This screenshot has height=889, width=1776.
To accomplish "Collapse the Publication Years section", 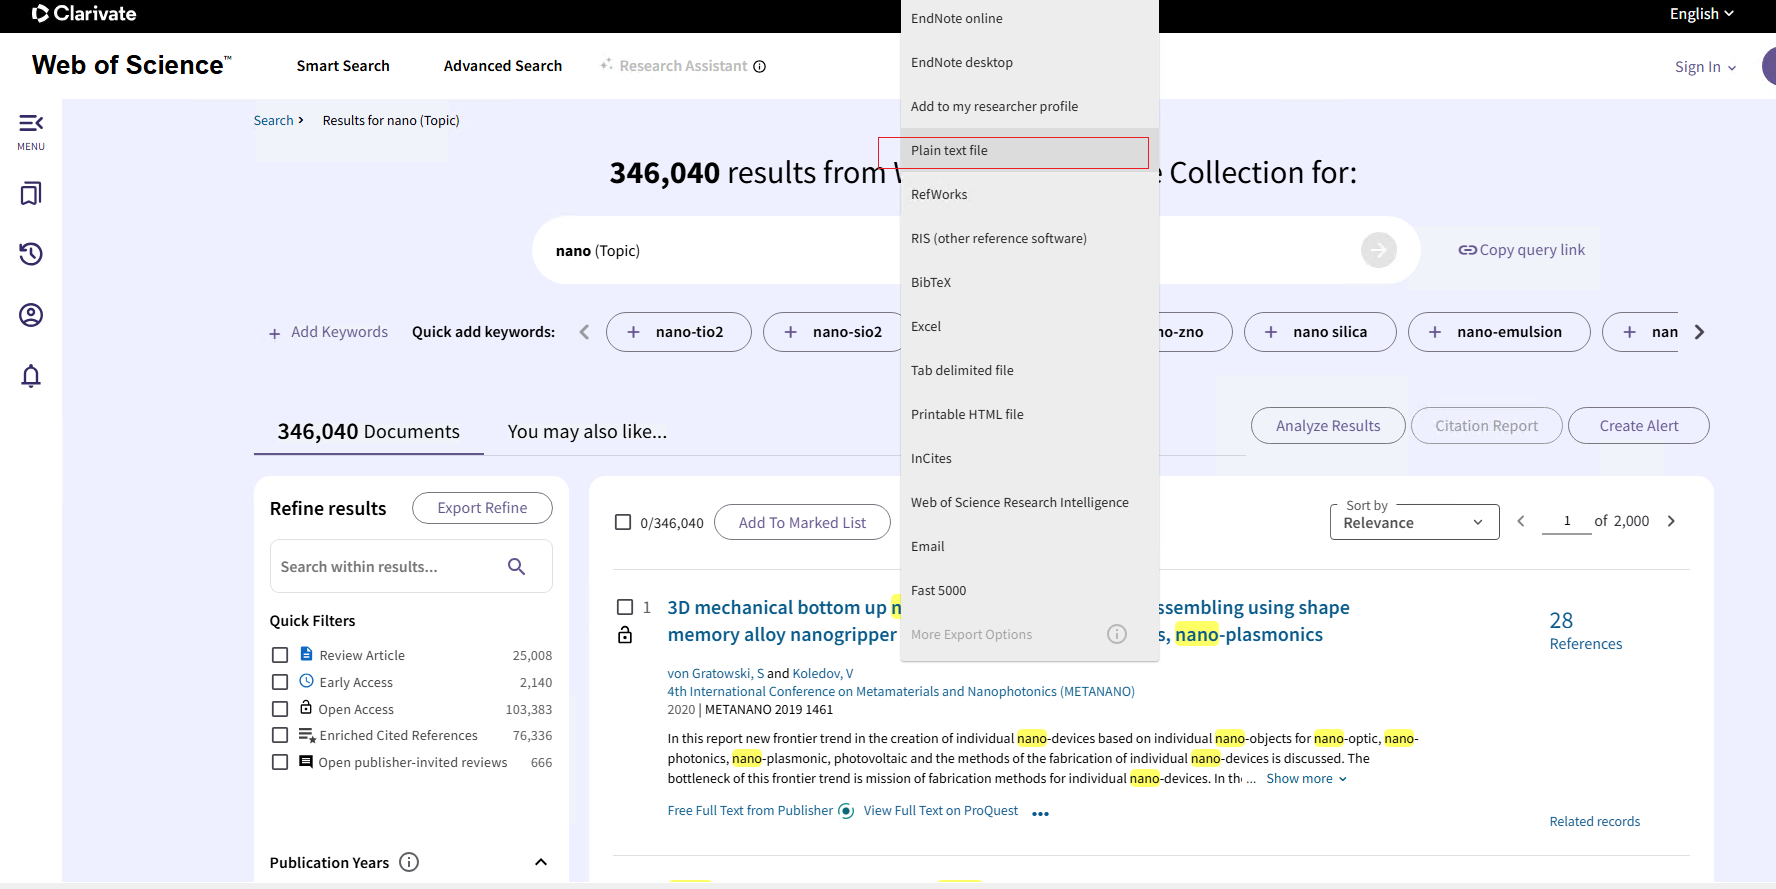I will (541, 862).
